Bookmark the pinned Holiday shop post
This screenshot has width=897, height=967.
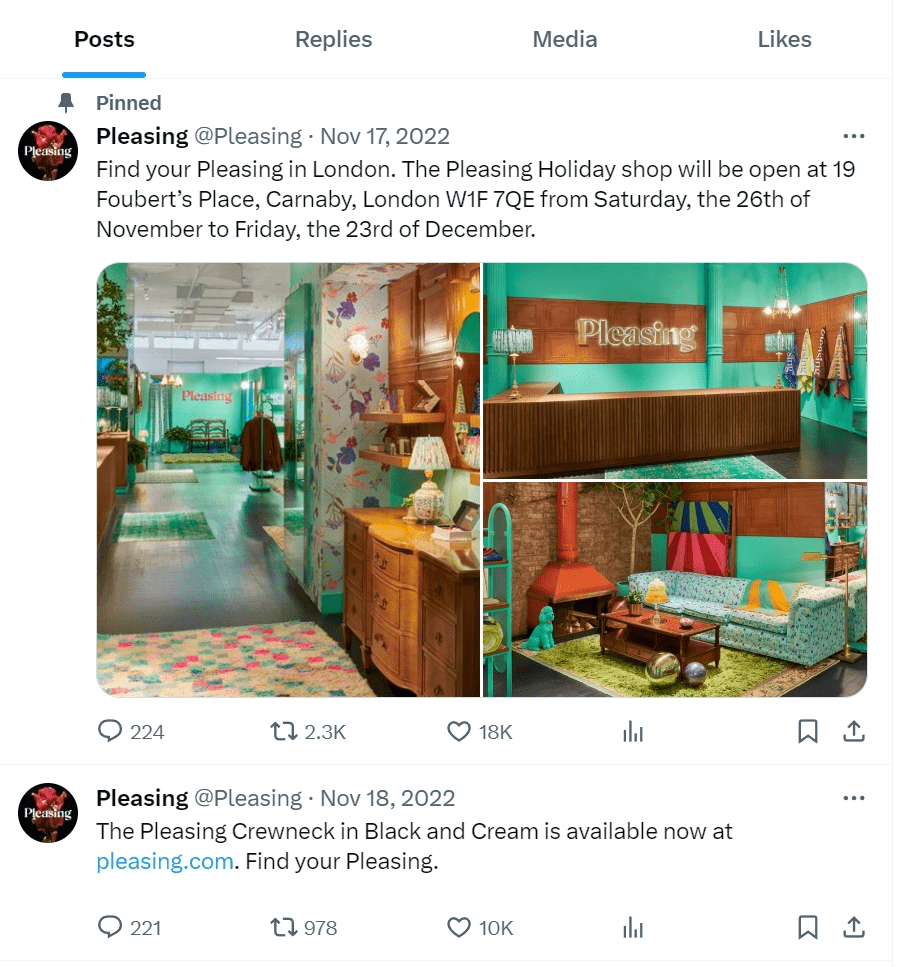point(808,732)
